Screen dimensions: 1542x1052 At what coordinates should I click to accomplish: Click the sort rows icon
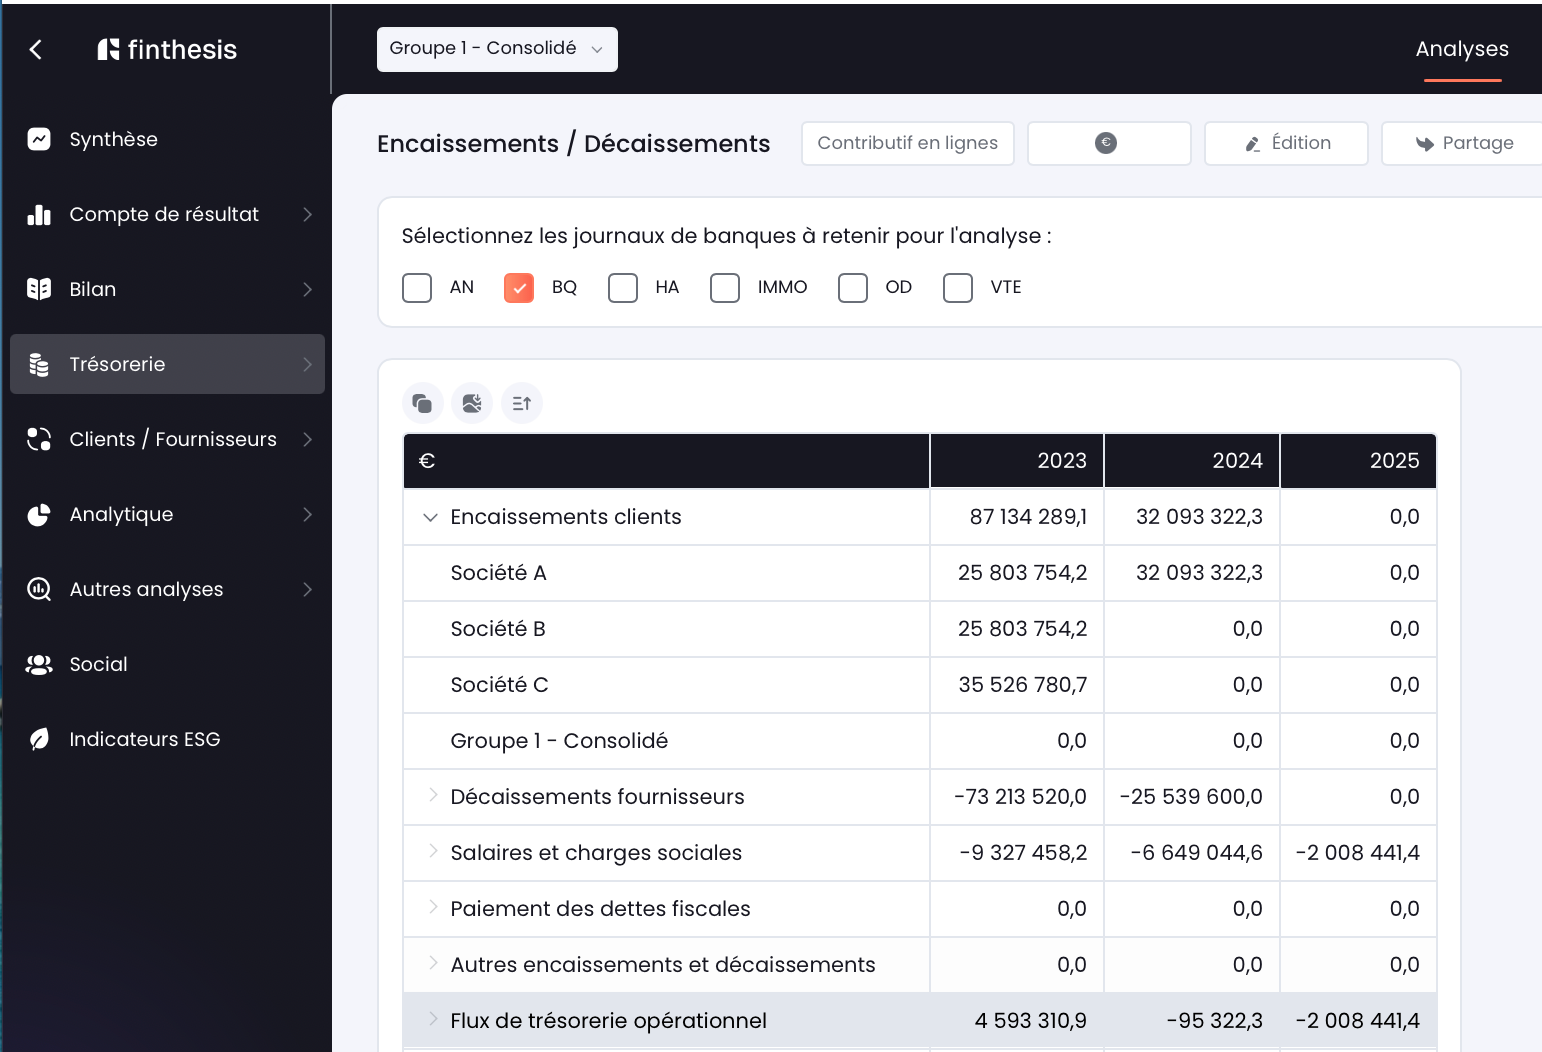pos(522,403)
